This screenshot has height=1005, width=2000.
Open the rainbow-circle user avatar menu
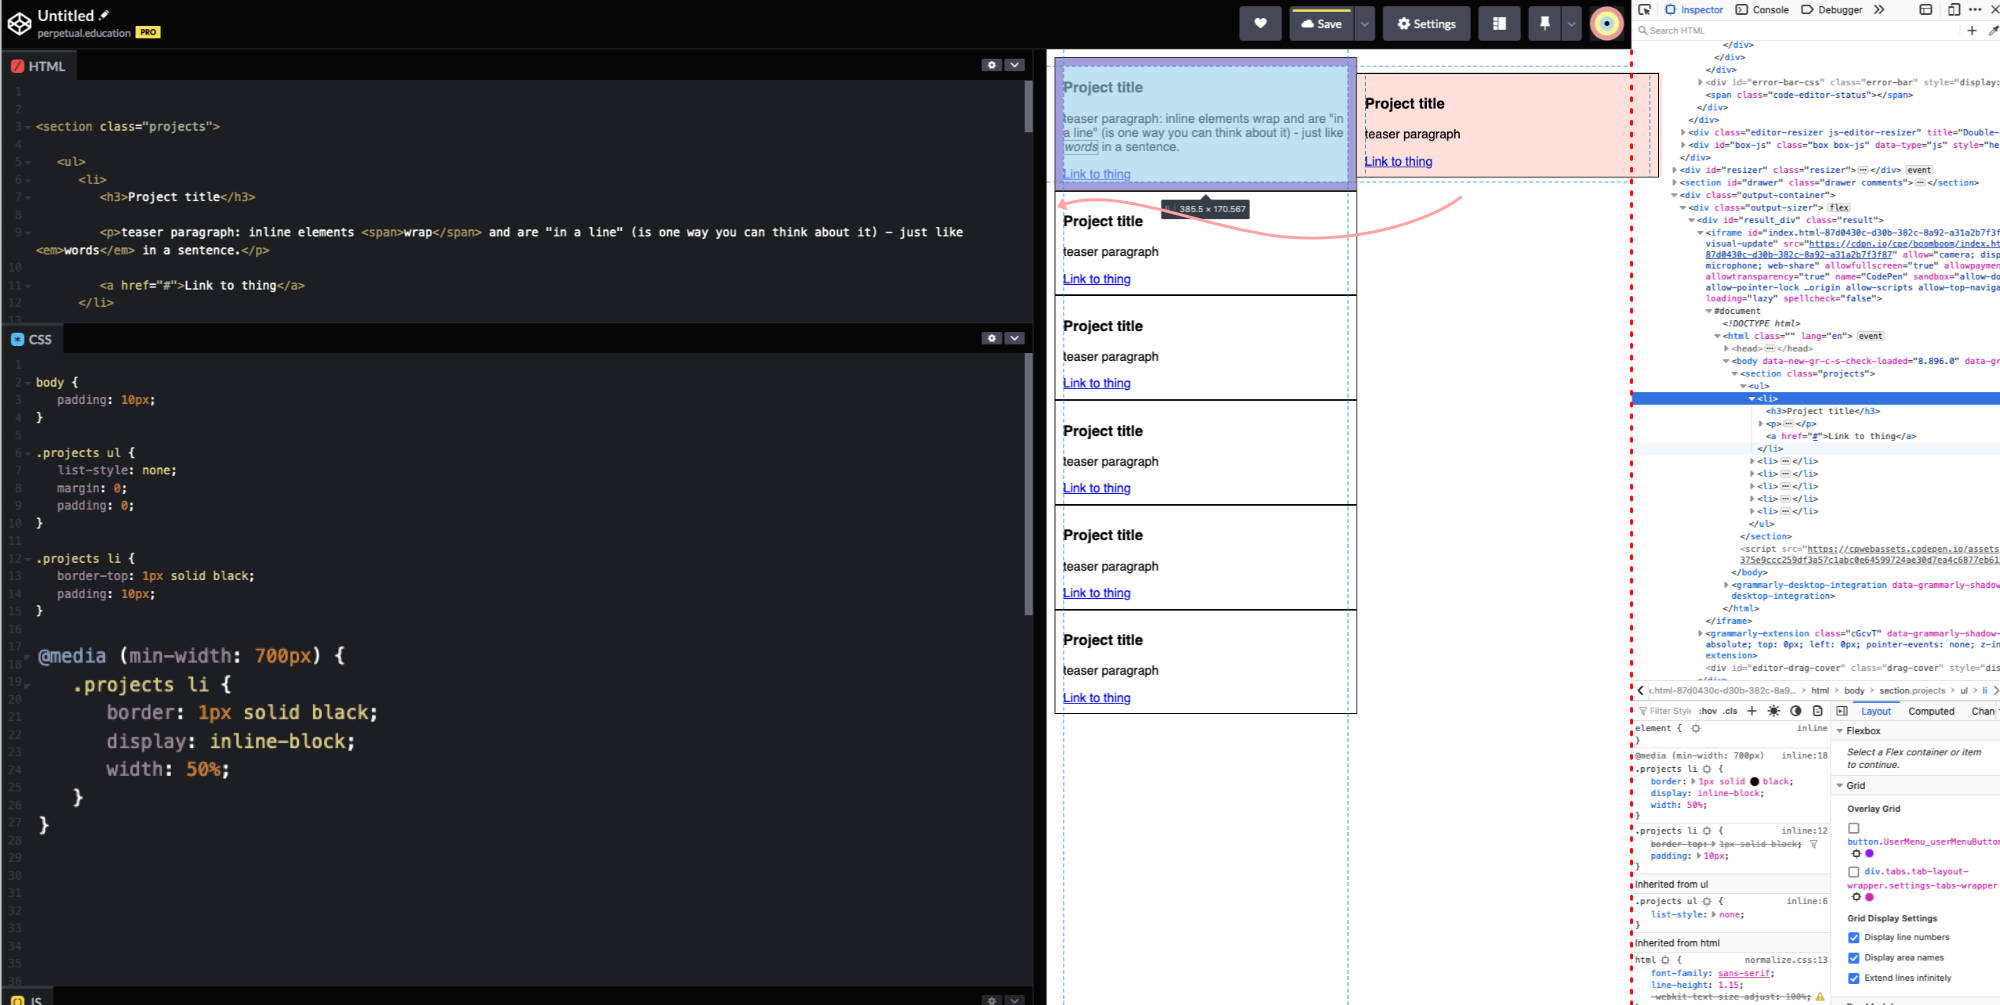point(1607,24)
